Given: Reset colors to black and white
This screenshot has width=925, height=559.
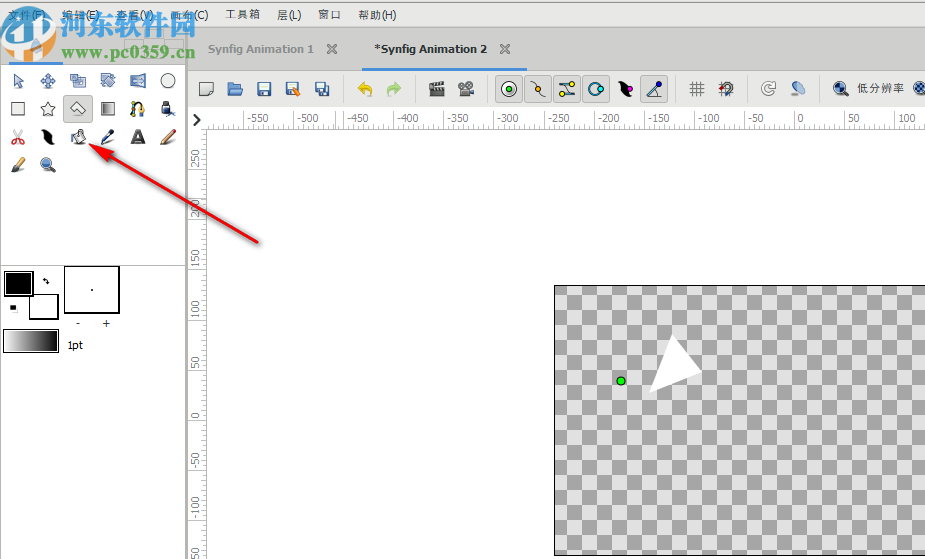Looking at the screenshot, I should coord(14,308).
